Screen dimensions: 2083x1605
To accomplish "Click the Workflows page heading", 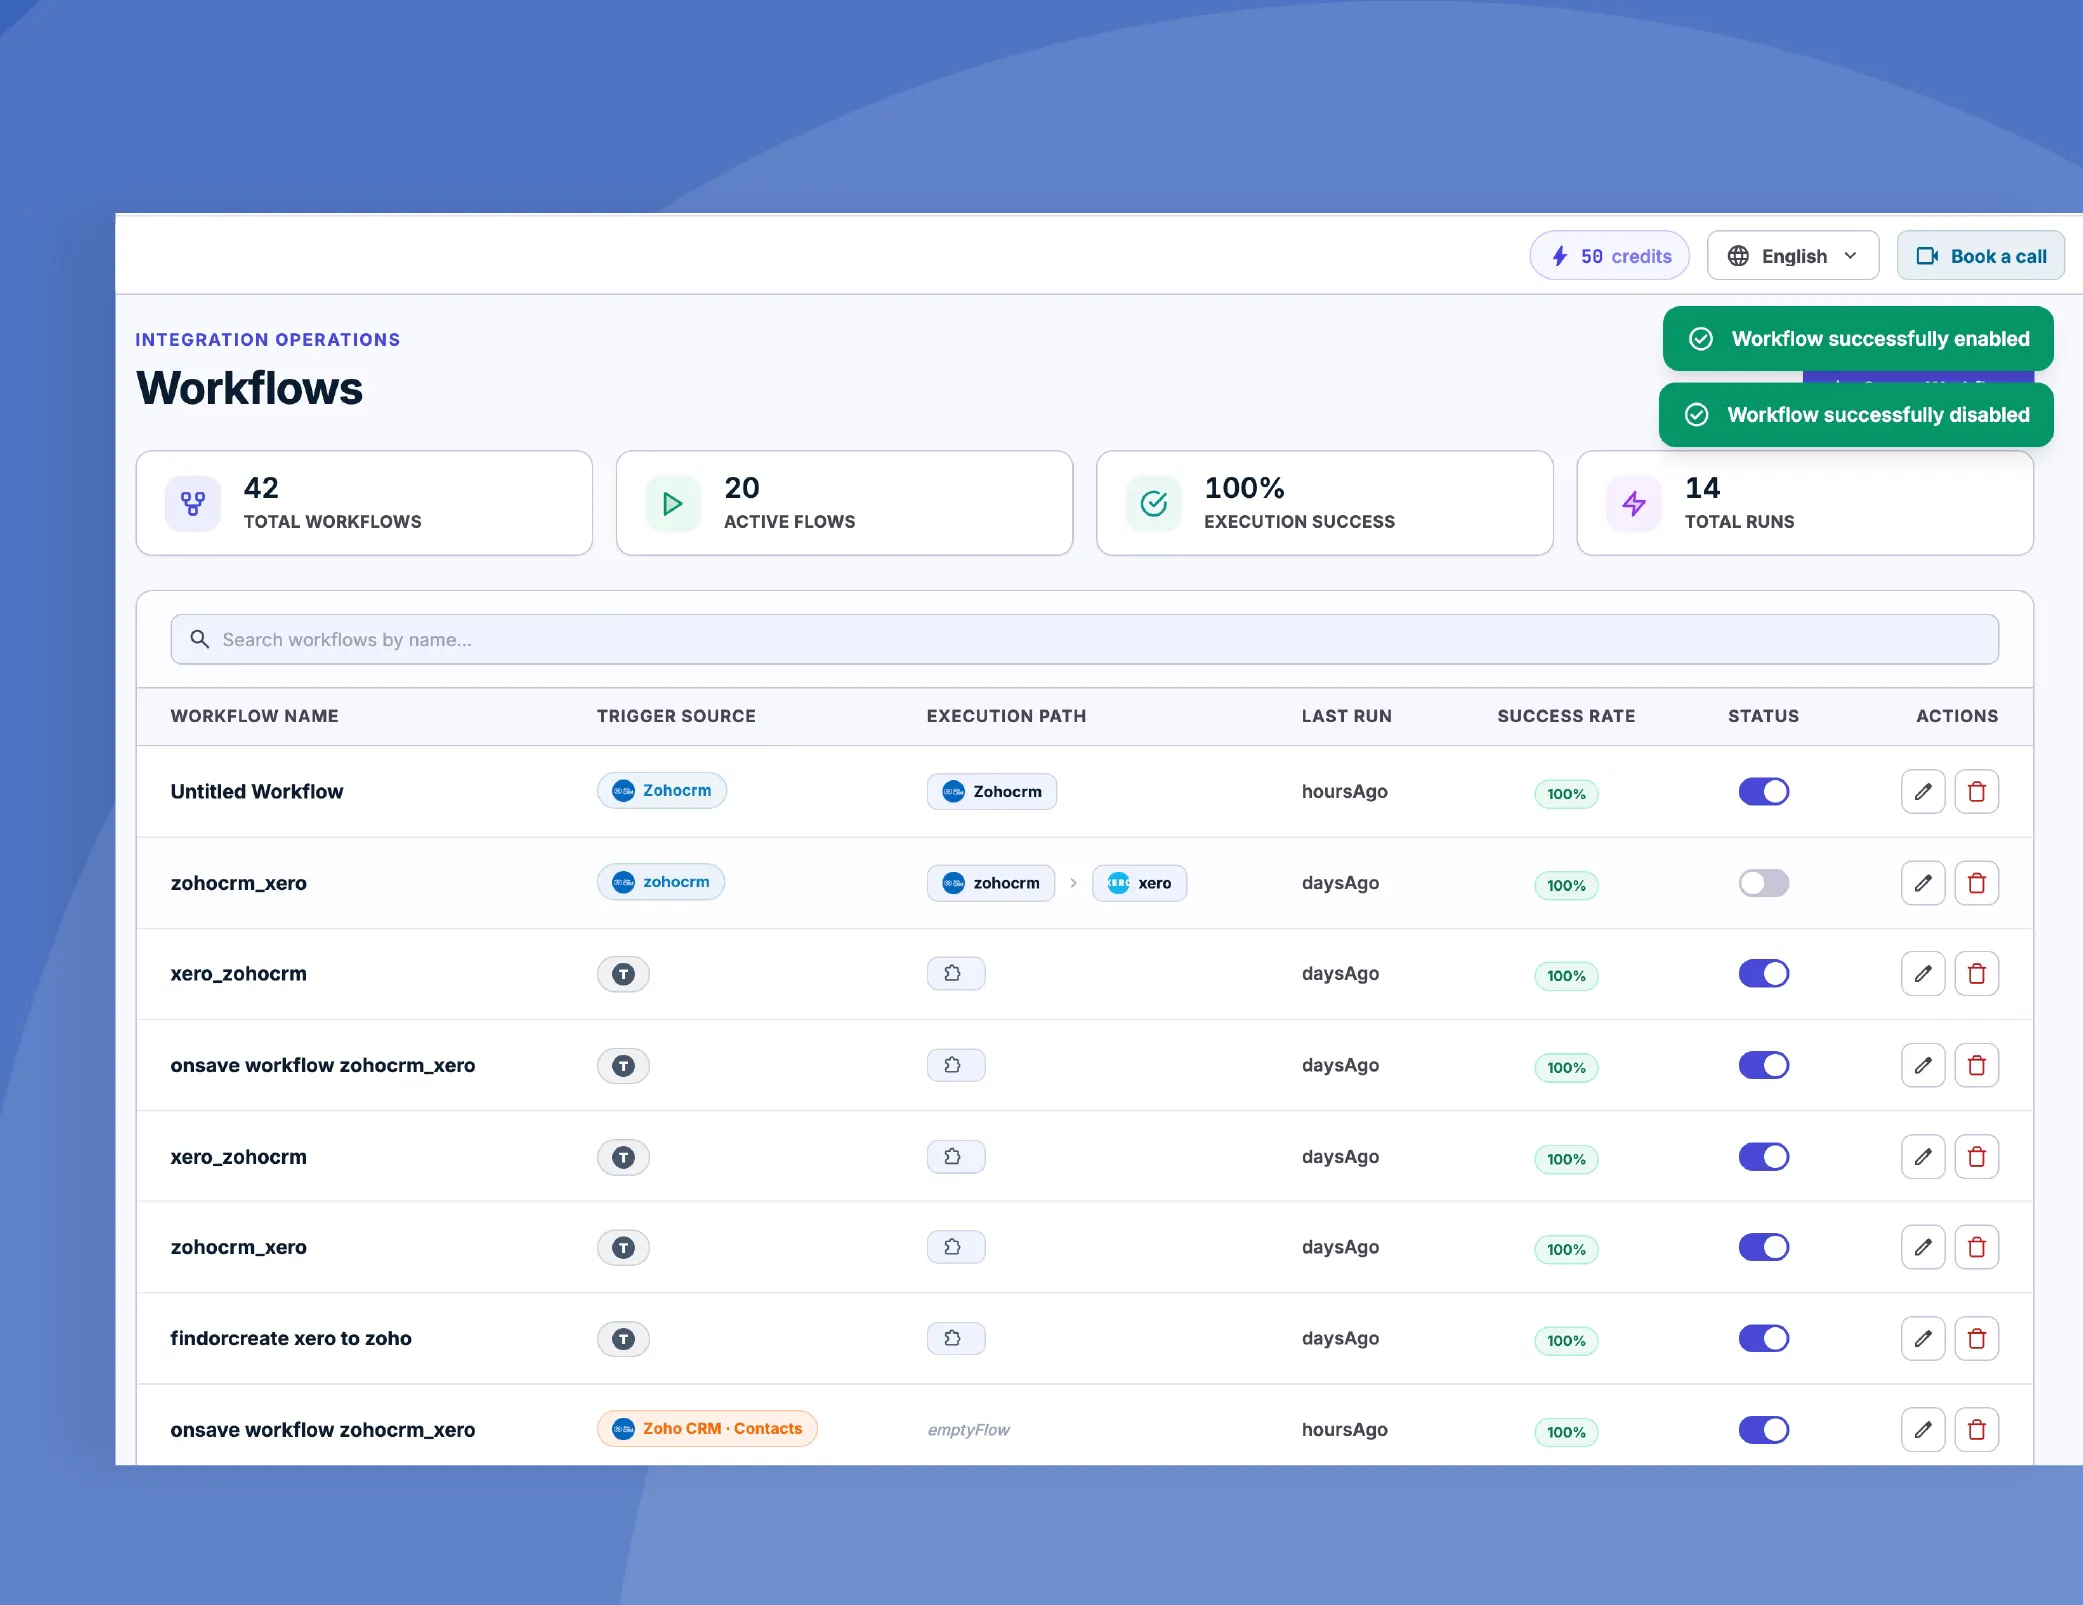I will pos(249,388).
